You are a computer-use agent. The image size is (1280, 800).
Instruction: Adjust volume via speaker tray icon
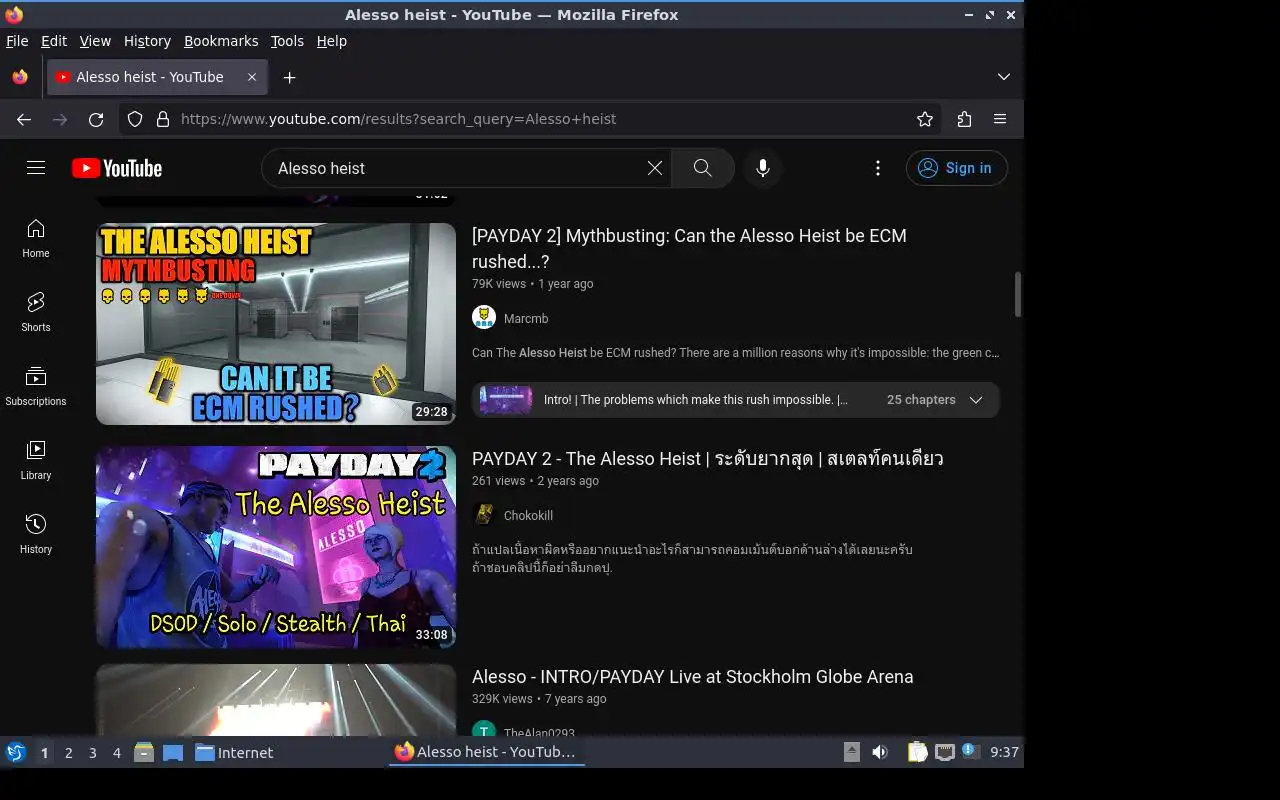[880, 752]
